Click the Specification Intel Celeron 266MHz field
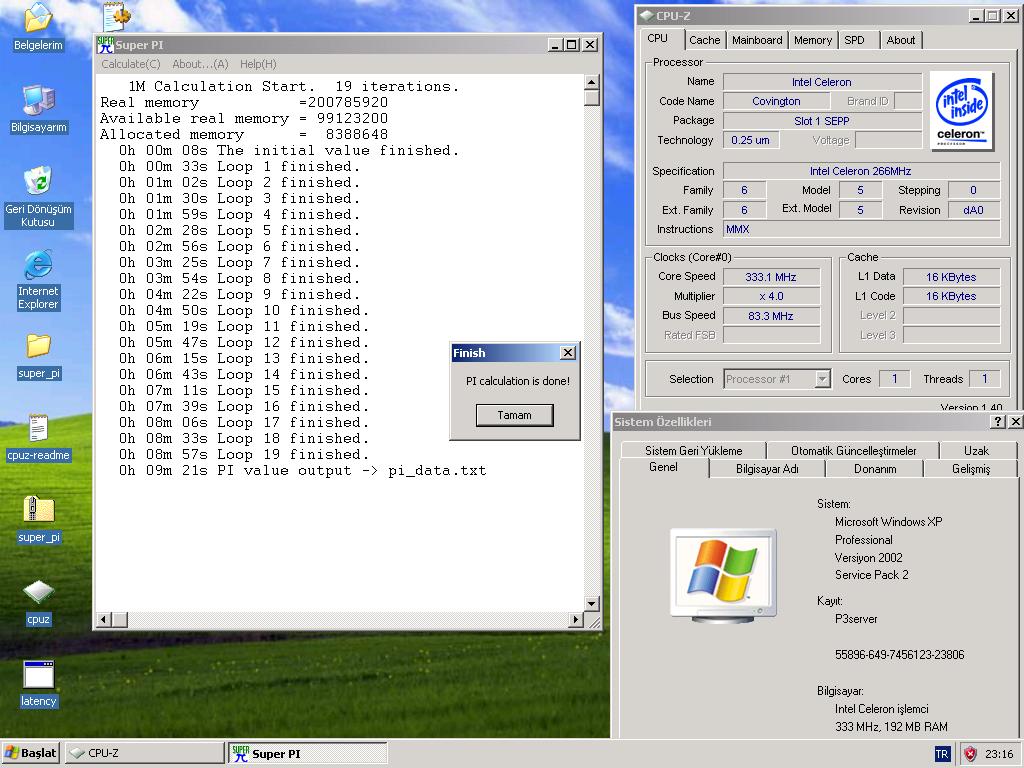This screenshot has width=1024, height=768. [x=861, y=171]
